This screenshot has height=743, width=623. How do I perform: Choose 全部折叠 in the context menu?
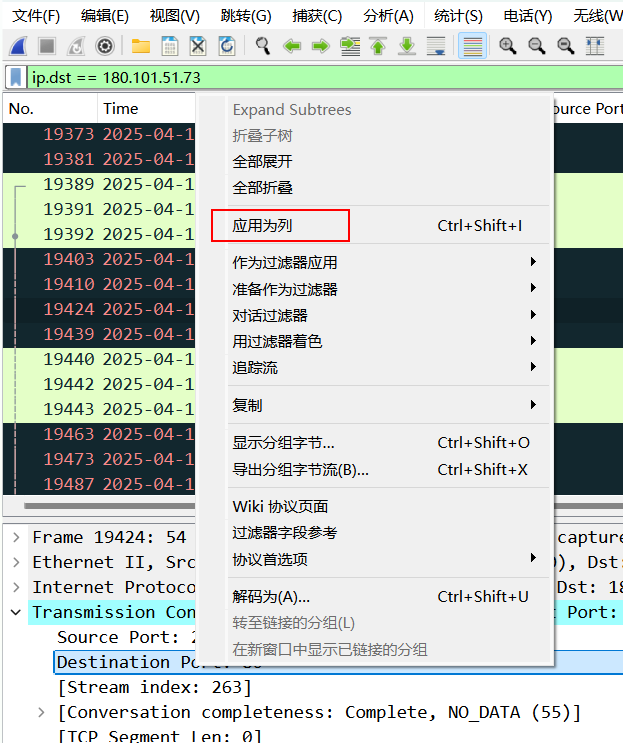tap(388, 188)
